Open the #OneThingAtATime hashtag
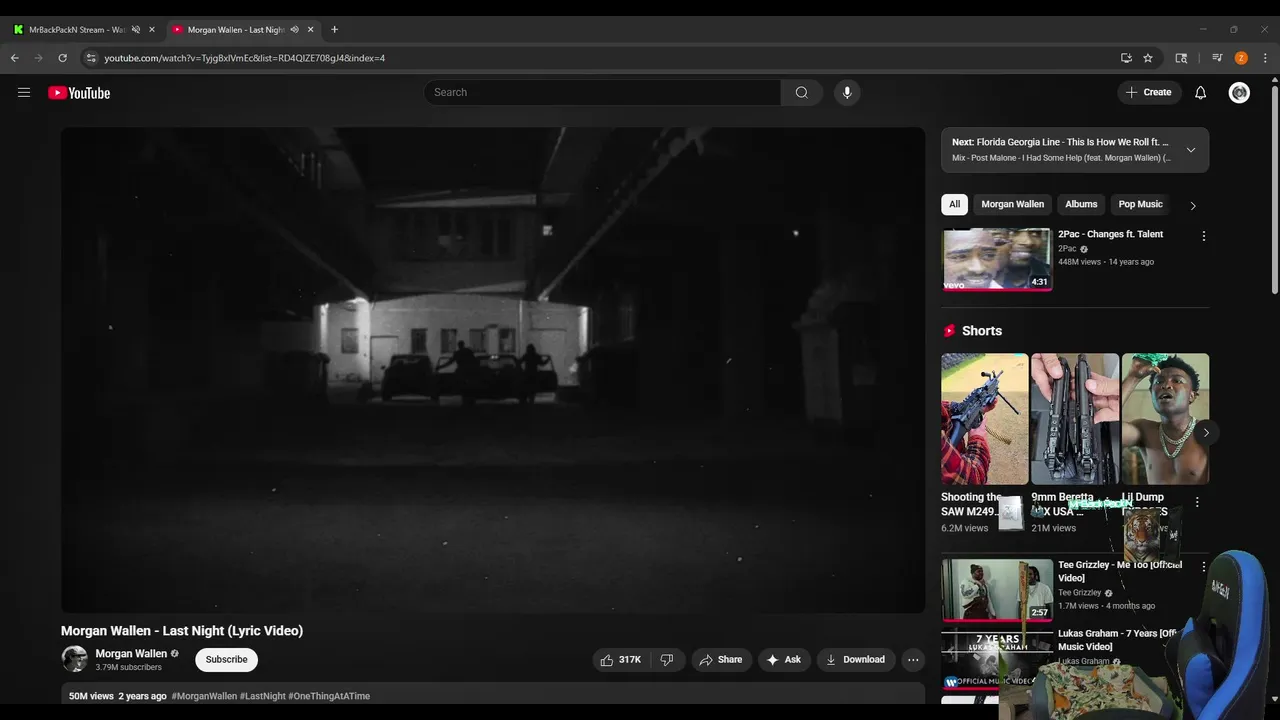Image resolution: width=1280 pixels, height=720 pixels. point(329,696)
